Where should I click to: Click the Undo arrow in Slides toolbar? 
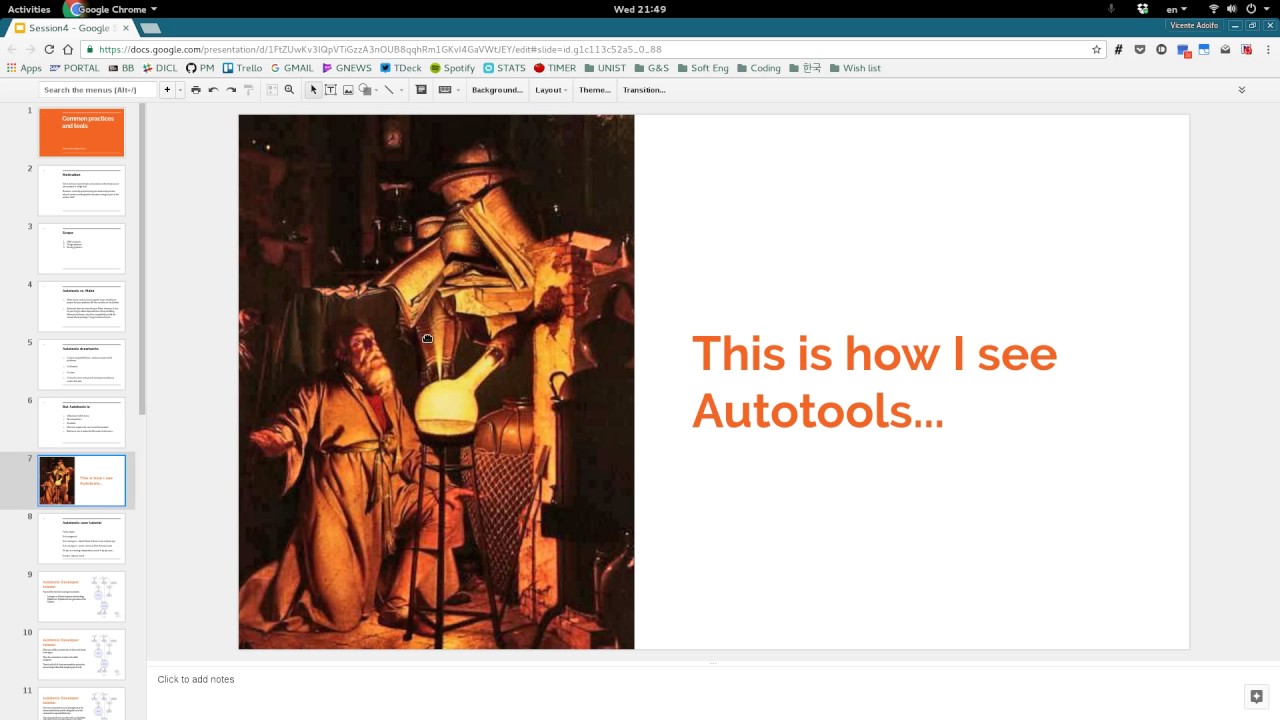click(213, 90)
